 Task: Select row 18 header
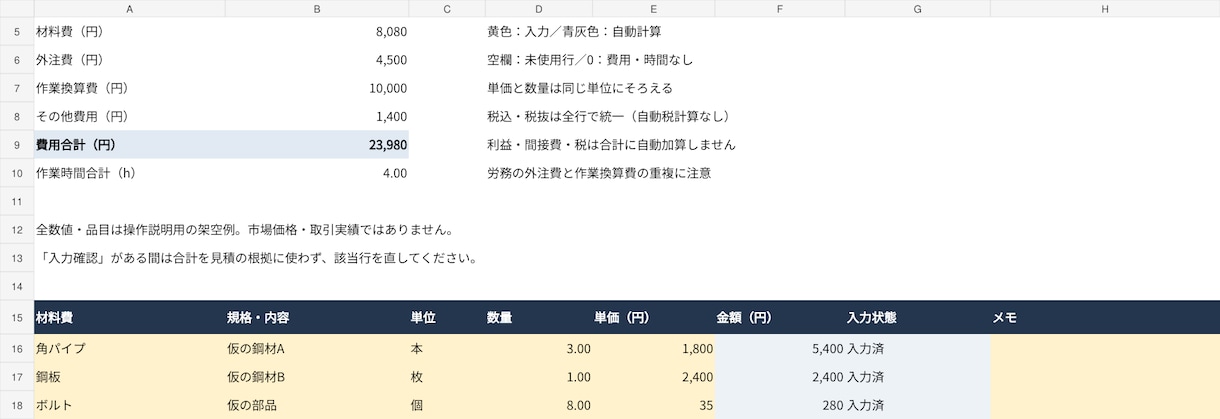click(x=17, y=405)
